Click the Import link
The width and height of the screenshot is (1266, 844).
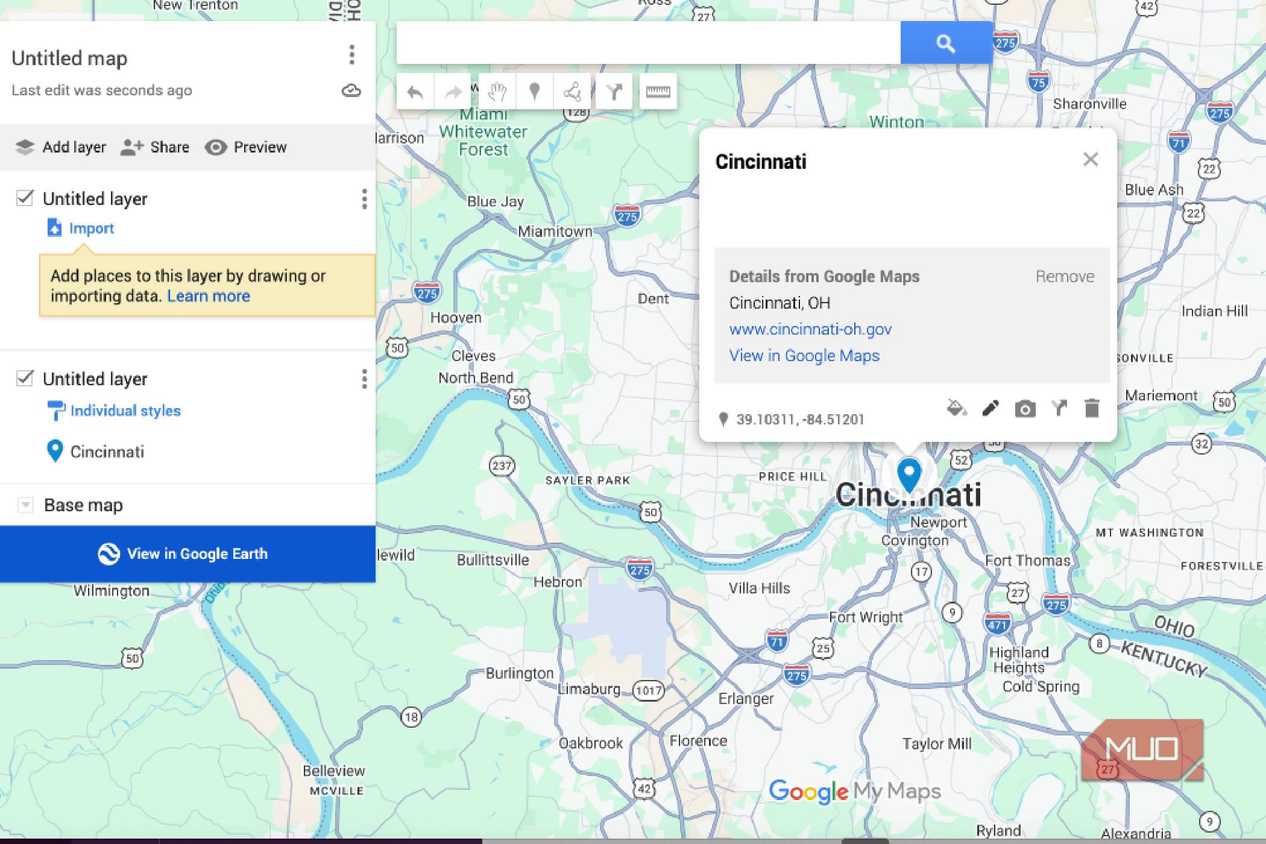[91, 228]
